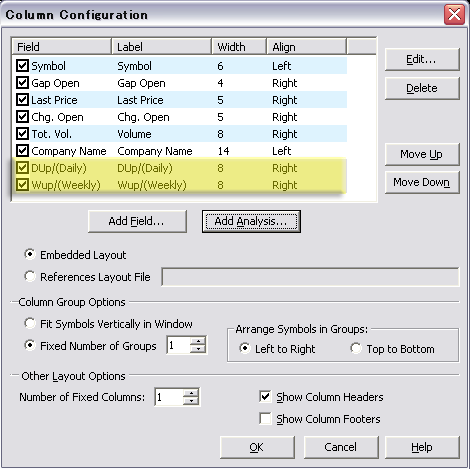
Task: Confirm with OK button
Action: pos(257,447)
